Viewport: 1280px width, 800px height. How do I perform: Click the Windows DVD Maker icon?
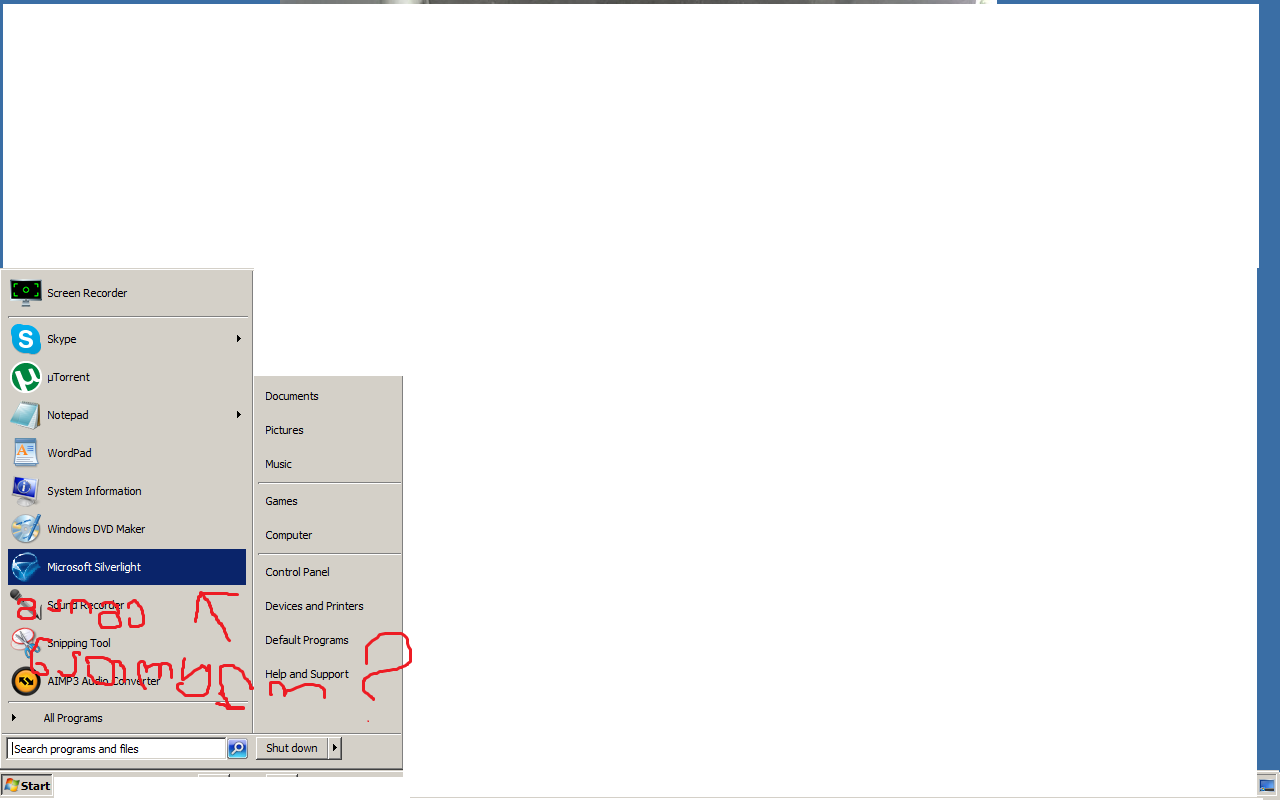(26, 529)
